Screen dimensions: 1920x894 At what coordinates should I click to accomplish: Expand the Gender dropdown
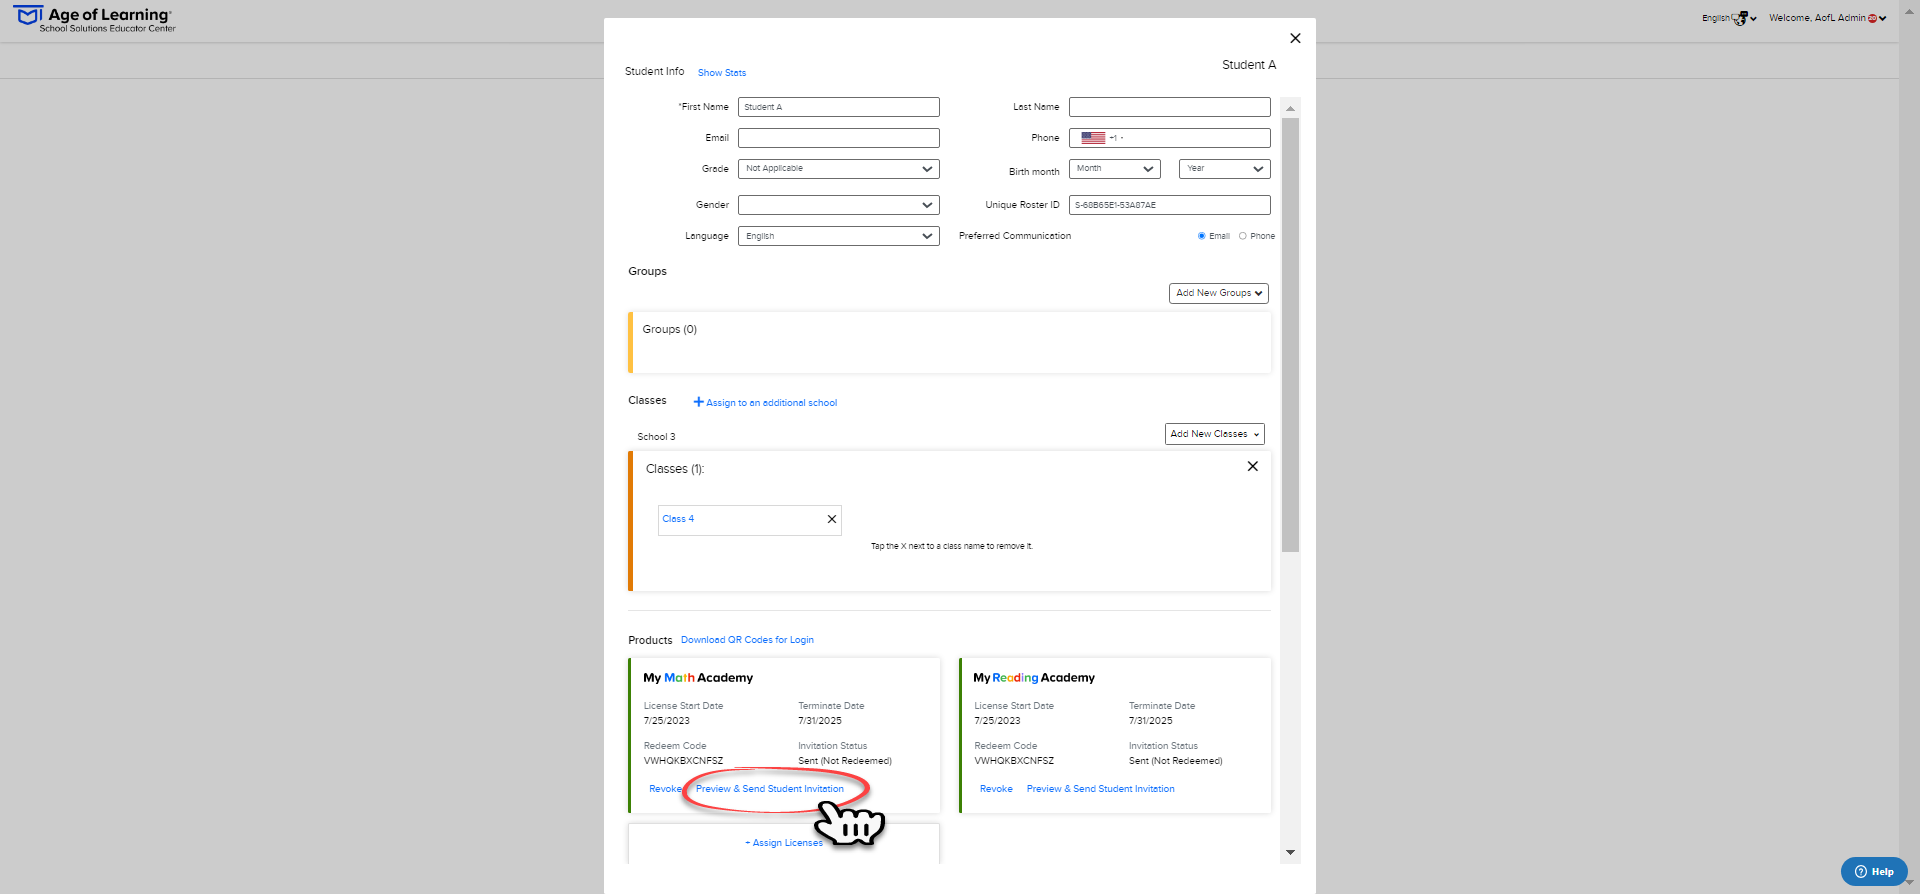click(x=839, y=205)
